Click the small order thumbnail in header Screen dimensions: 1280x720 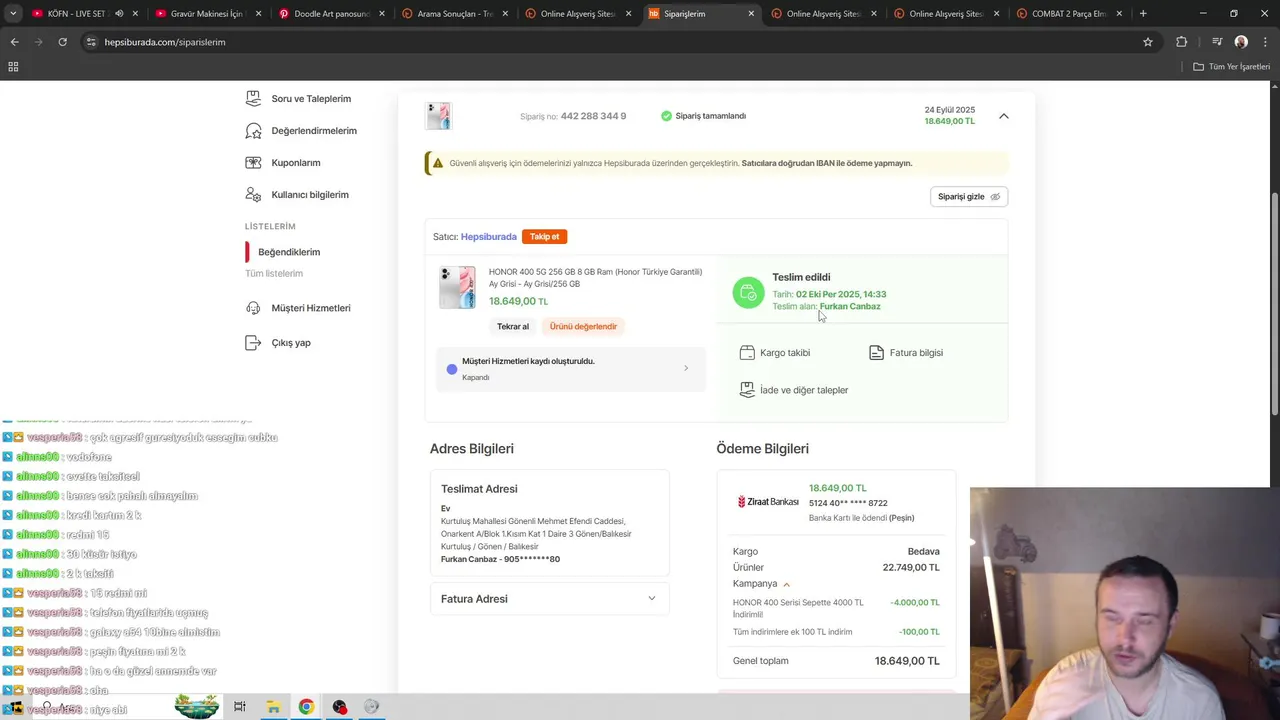coord(438,116)
